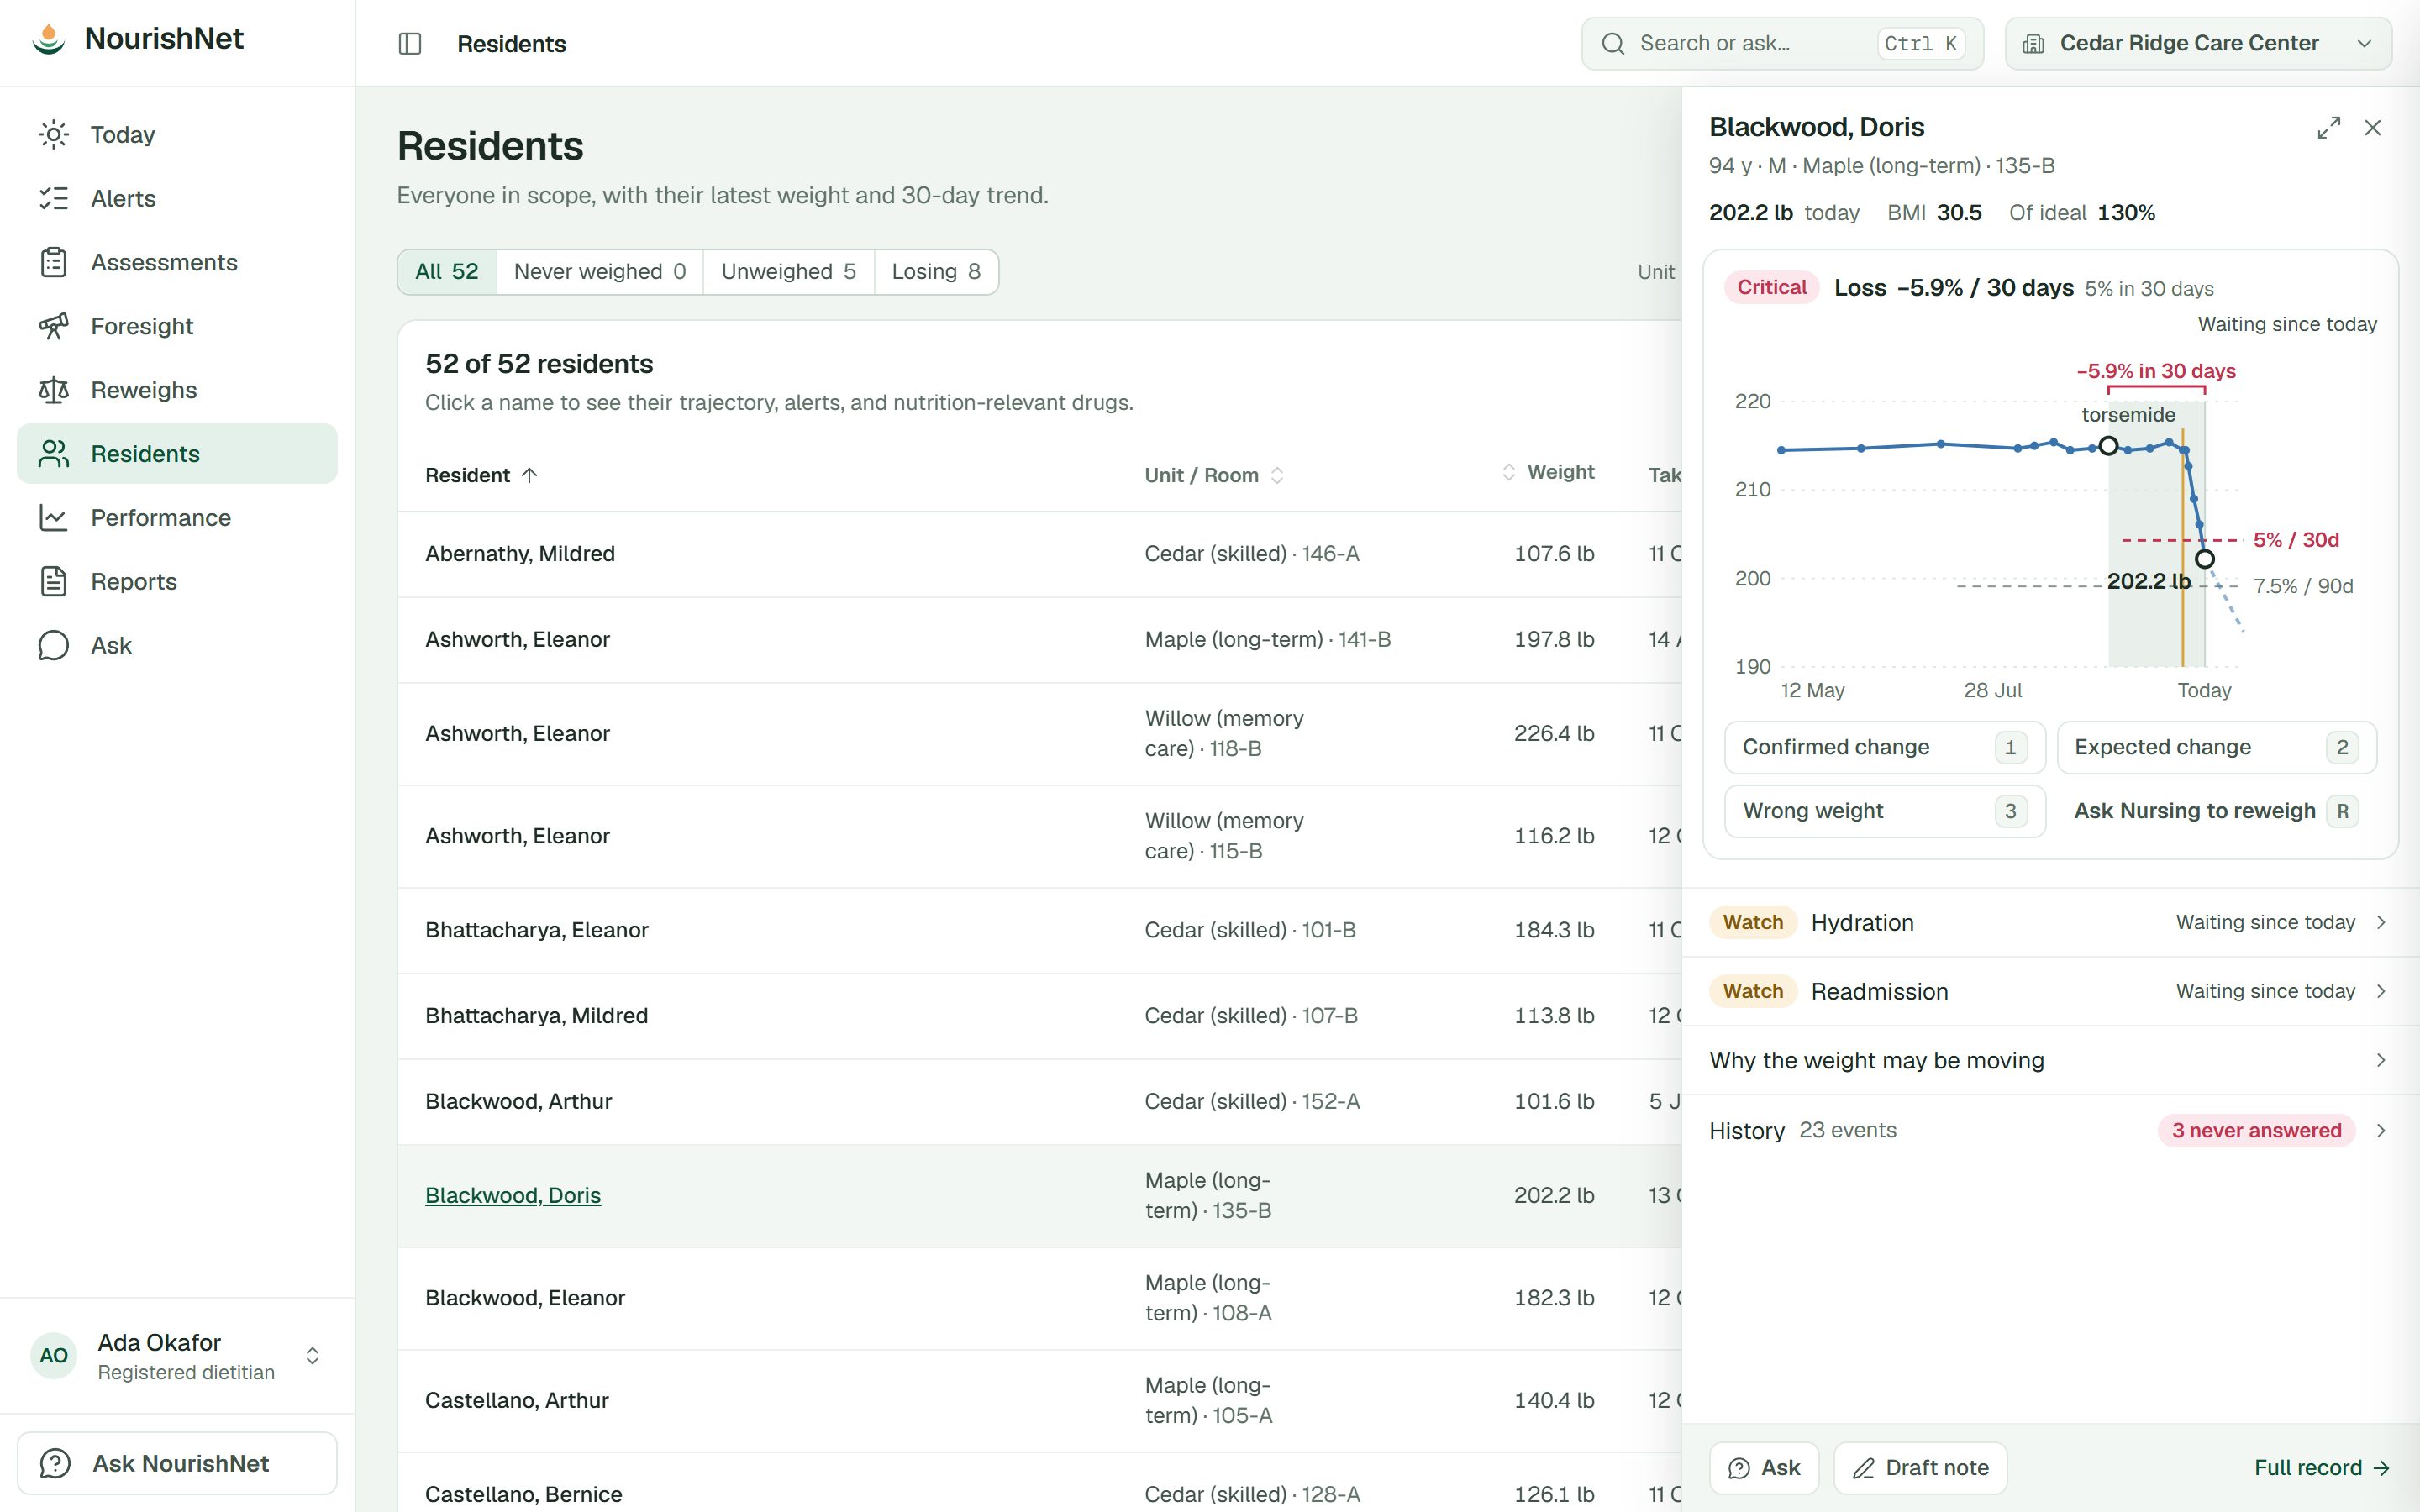
Task: Expand the Readmission watch row
Action: pyautogui.click(x=2050, y=991)
